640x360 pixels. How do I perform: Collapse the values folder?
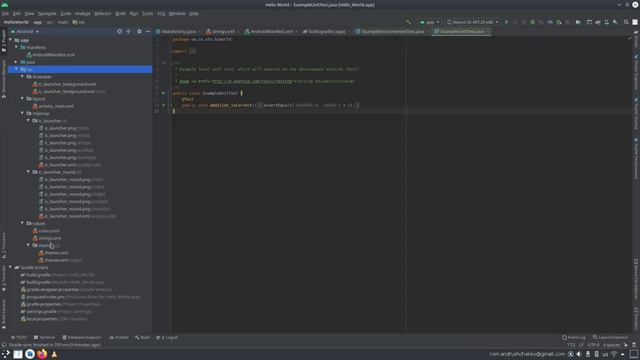[x=22, y=223]
